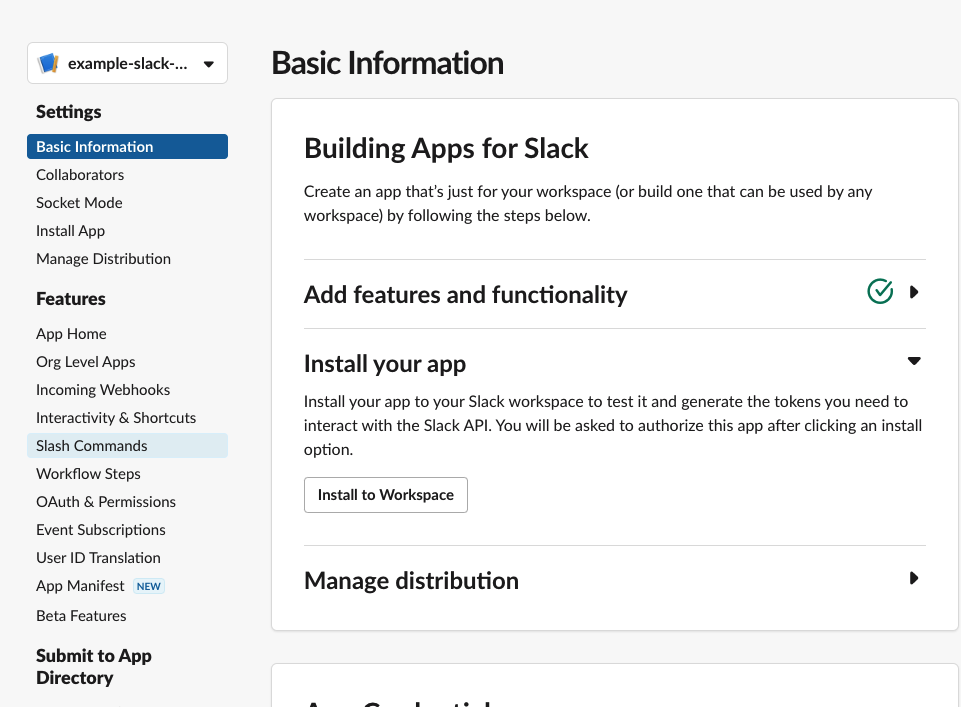Open the example-slack app selector dropdown
The image size is (961, 707).
(x=127, y=63)
